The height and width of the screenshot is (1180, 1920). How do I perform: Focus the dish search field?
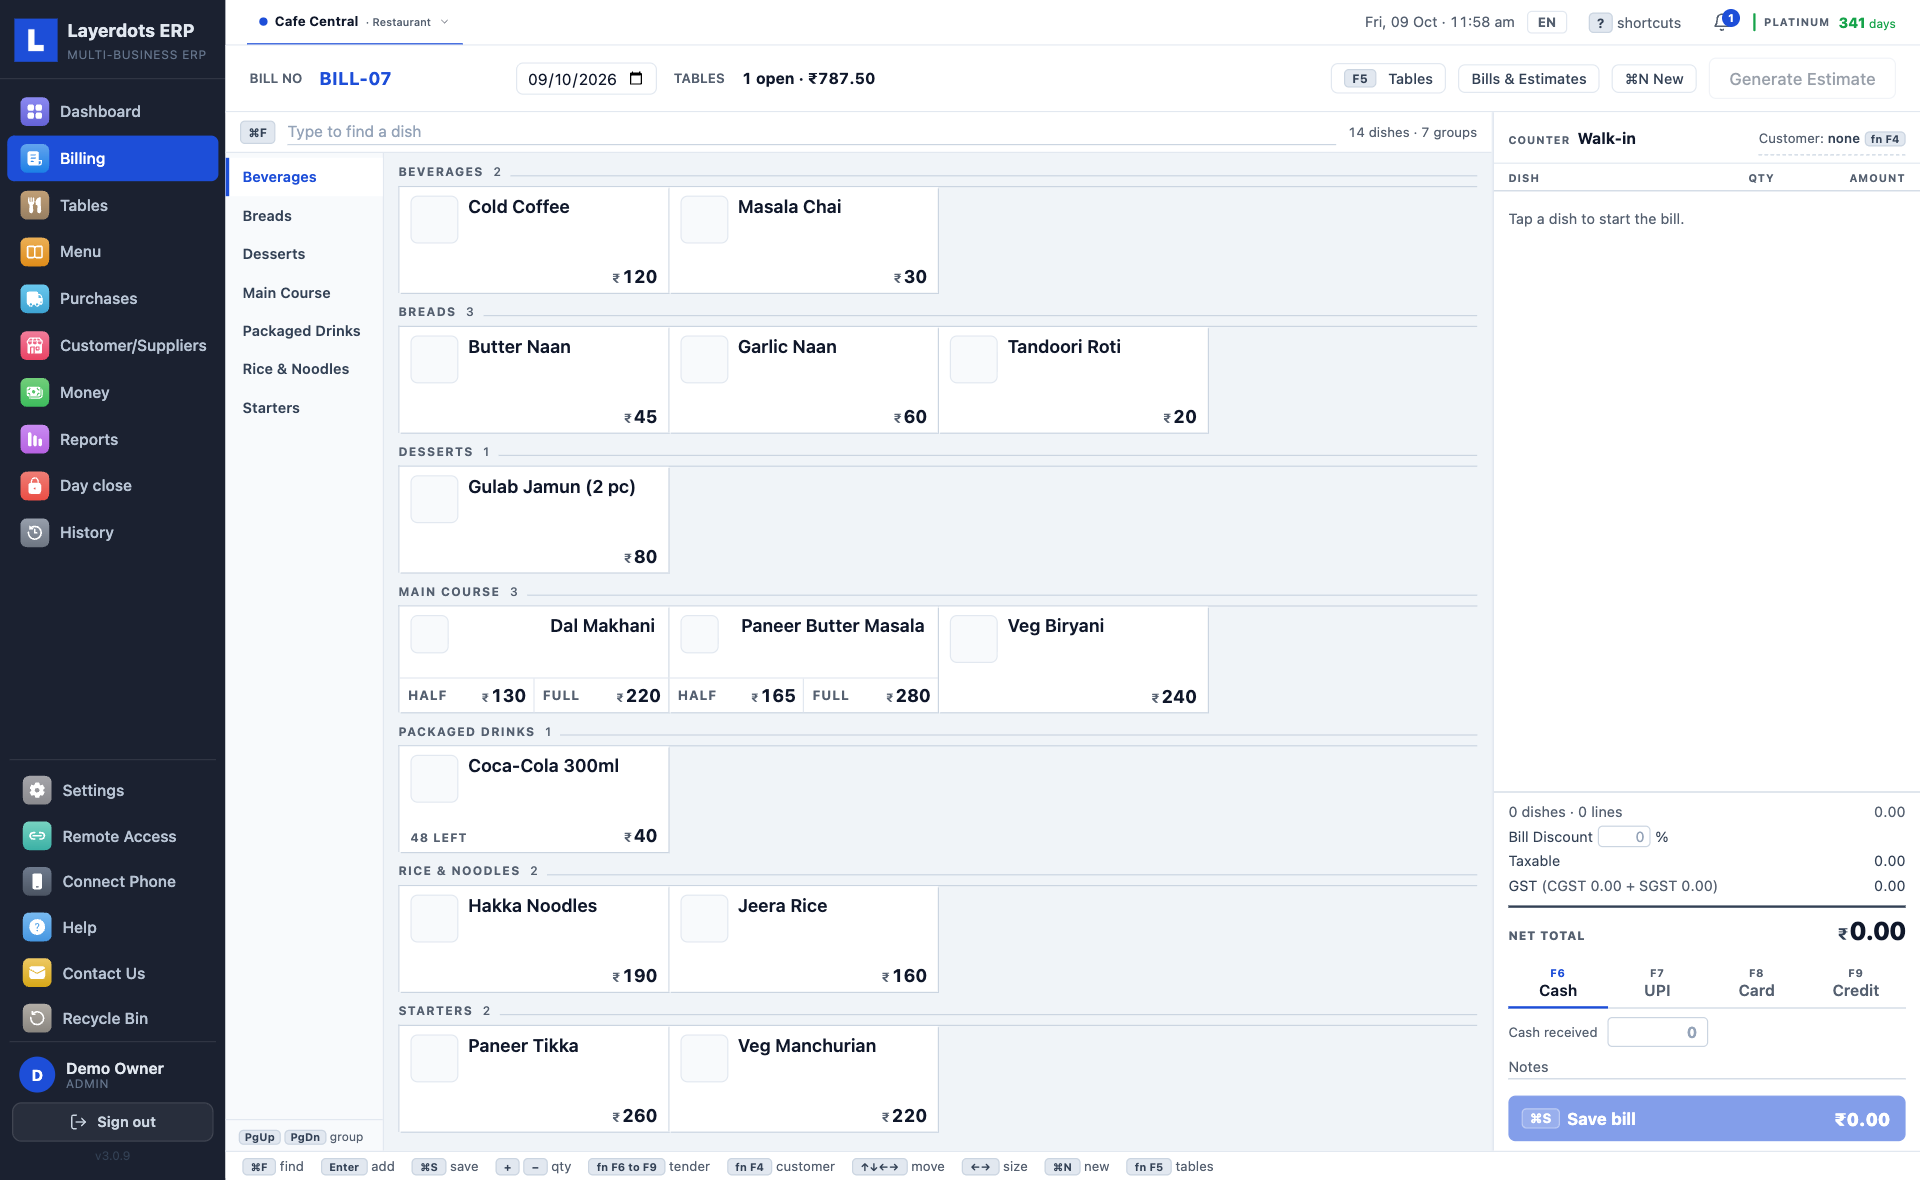point(810,132)
